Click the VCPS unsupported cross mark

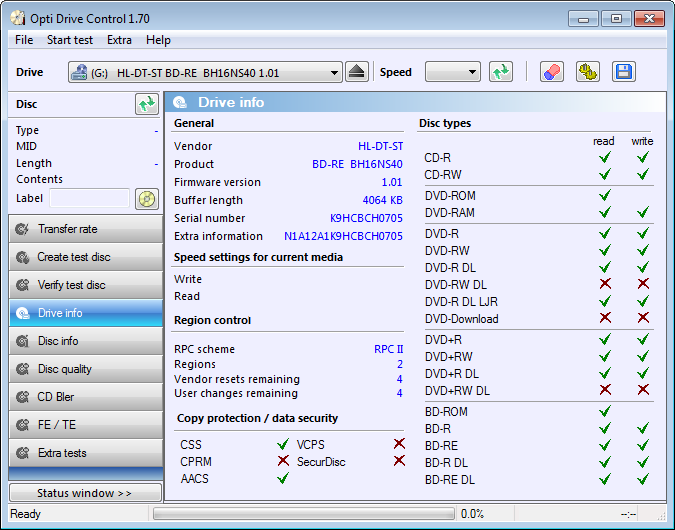(x=399, y=443)
